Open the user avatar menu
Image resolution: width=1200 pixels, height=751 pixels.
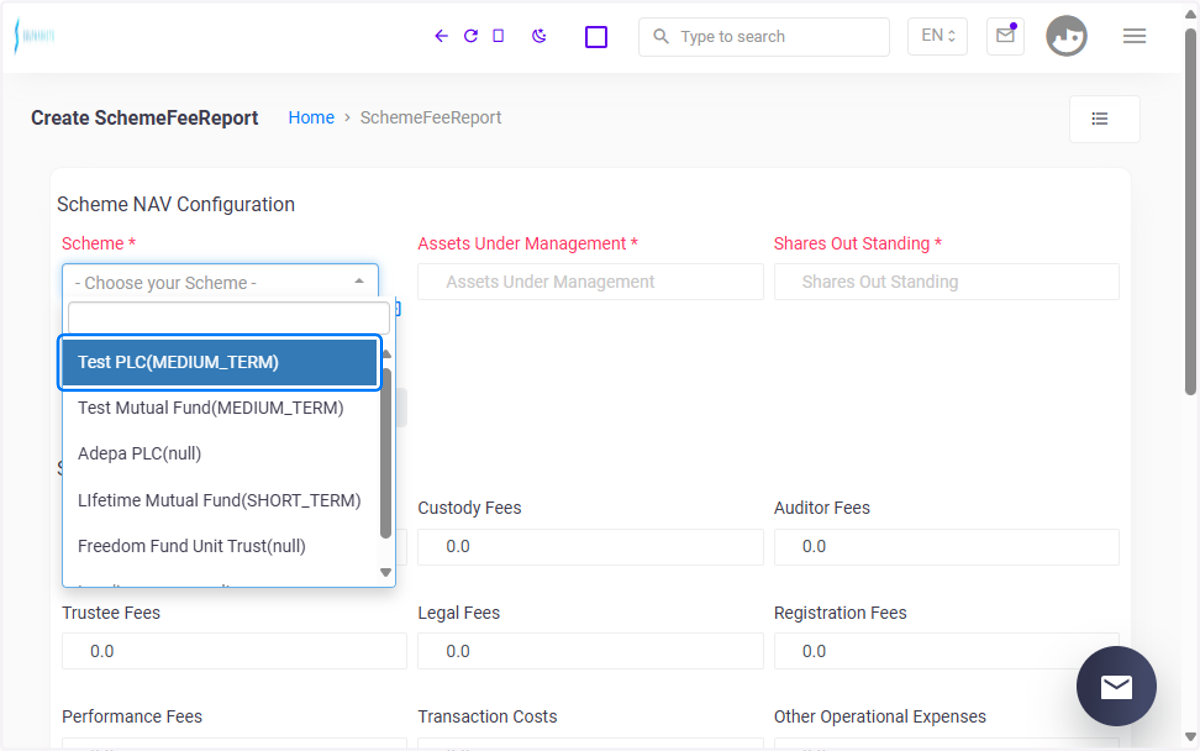[1066, 36]
